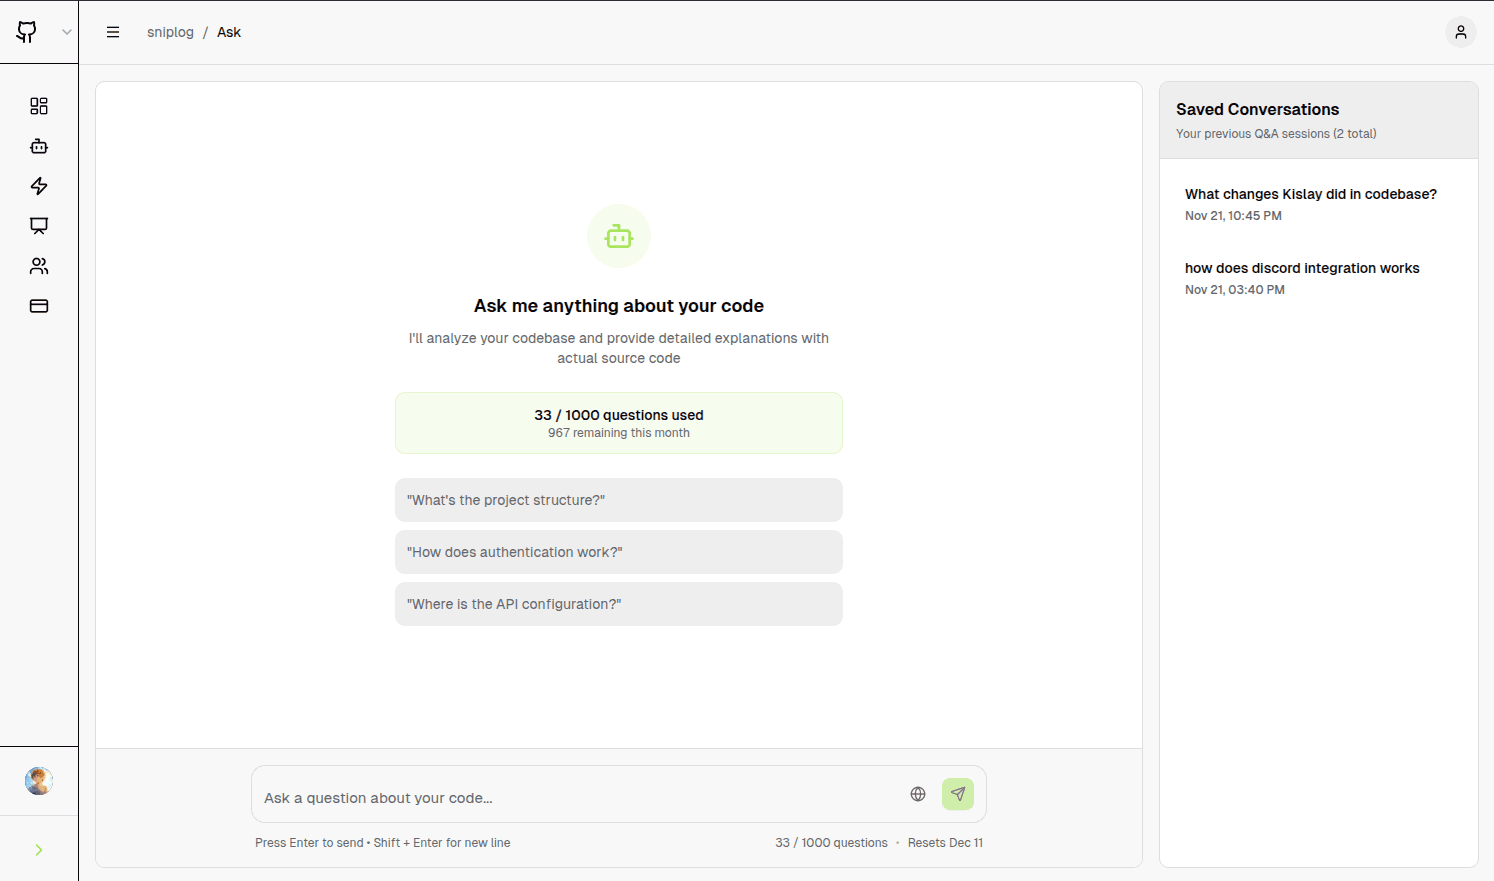The image size is (1494, 881).
Task: Select the Ask breadcrumb item
Action: 229,32
